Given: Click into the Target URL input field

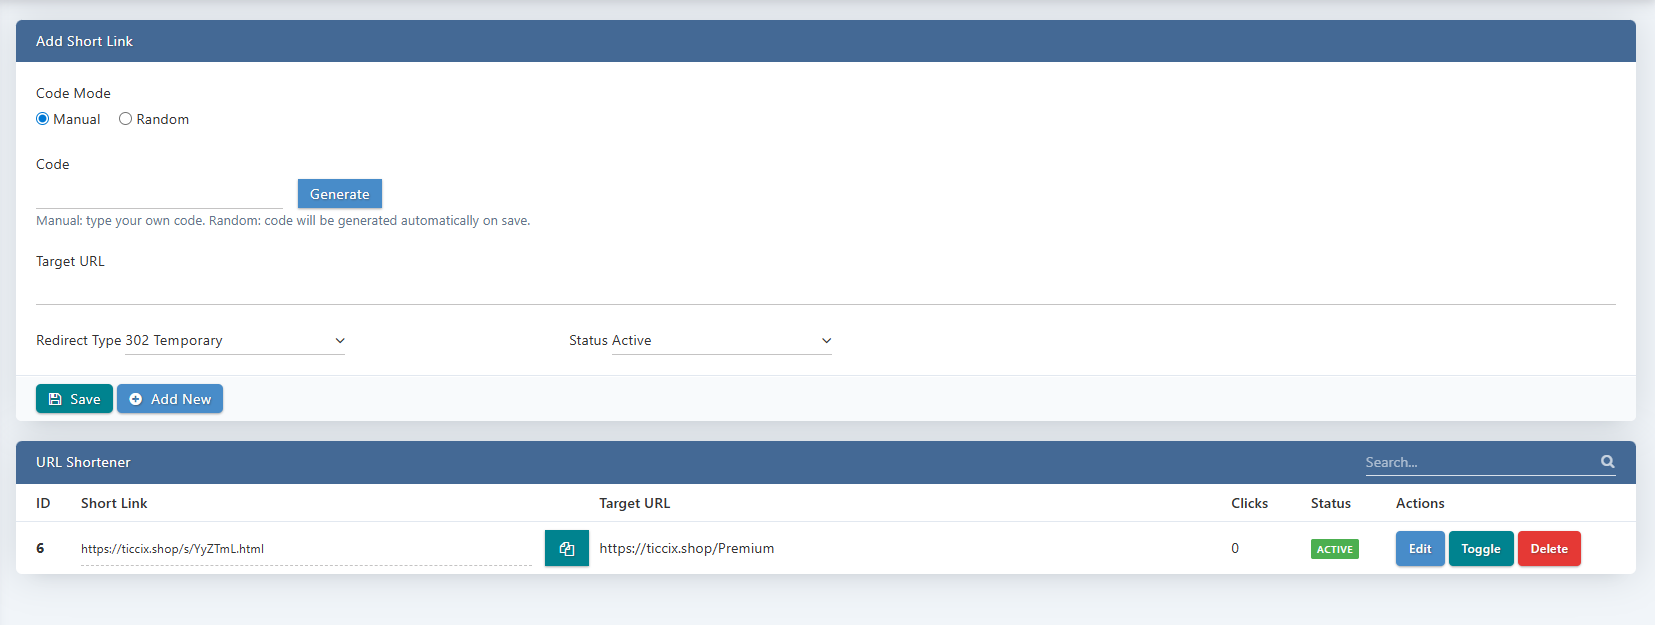Looking at the screenshot, I should click(x=825, y=290).
